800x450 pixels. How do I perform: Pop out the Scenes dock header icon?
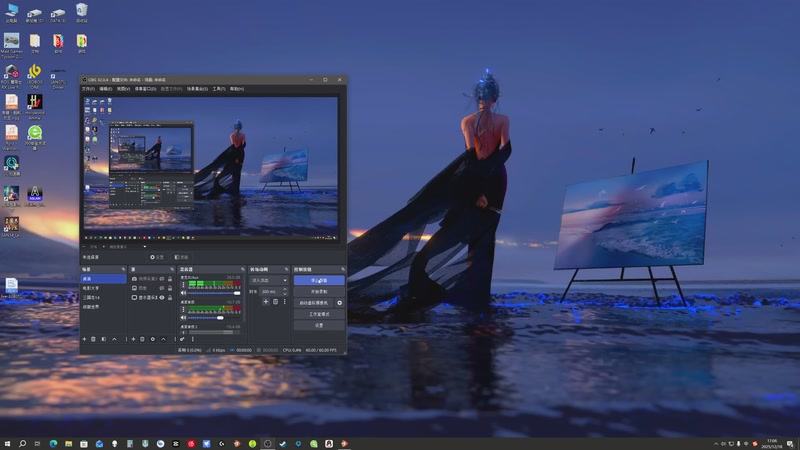[x=123, y=269]
